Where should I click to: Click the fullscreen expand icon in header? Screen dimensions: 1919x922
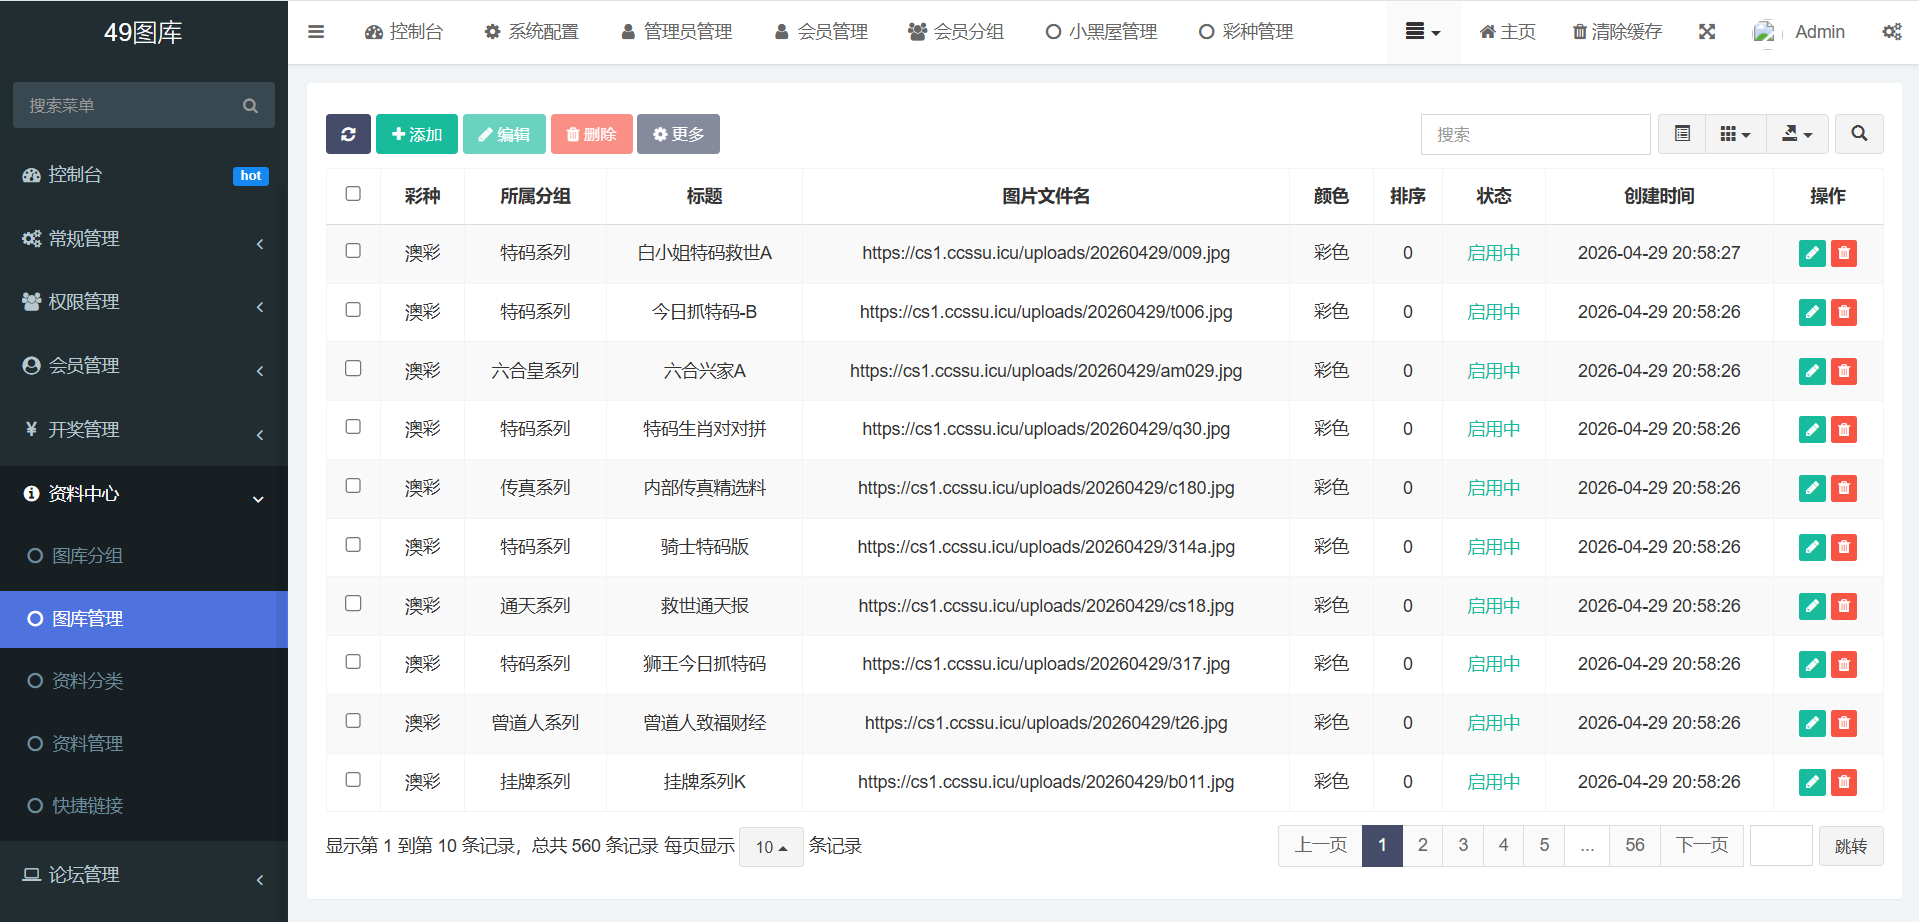coord(1707,32)
